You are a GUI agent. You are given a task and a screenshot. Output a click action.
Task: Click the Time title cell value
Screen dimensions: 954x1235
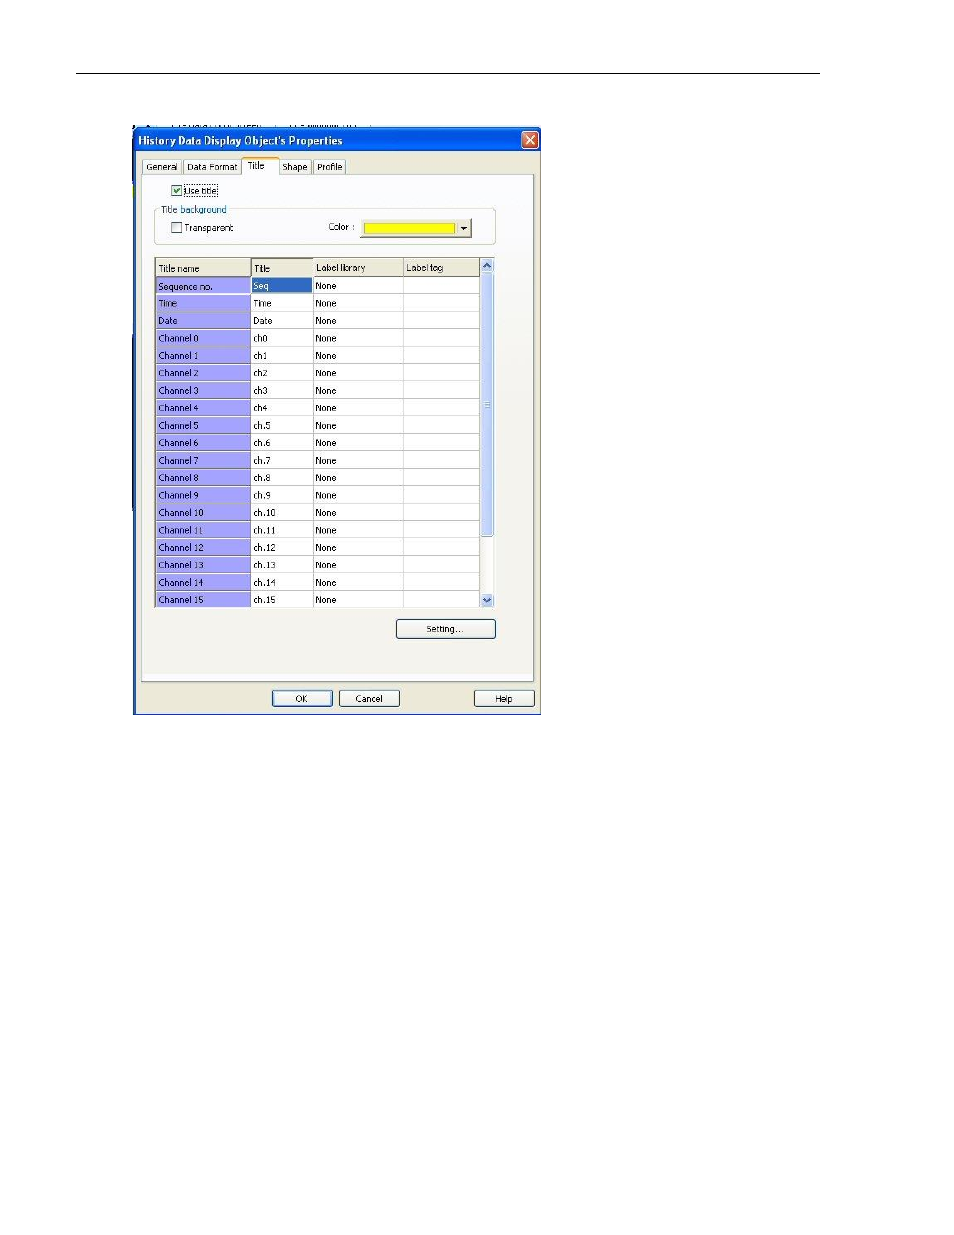click(x=282, y=303)
